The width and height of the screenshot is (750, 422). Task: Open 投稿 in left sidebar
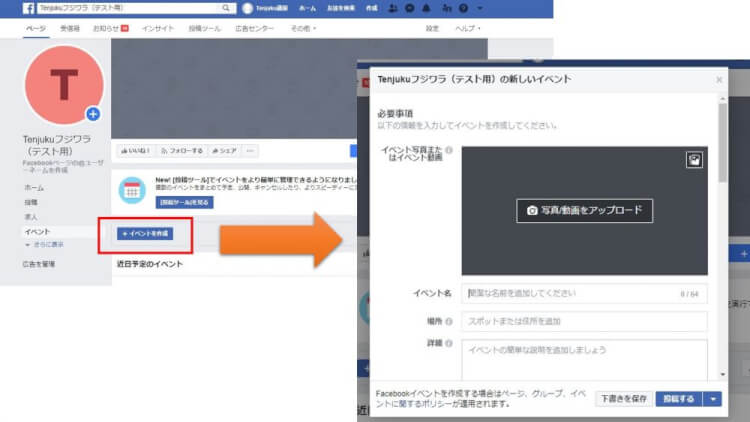(x=31, y=202)
